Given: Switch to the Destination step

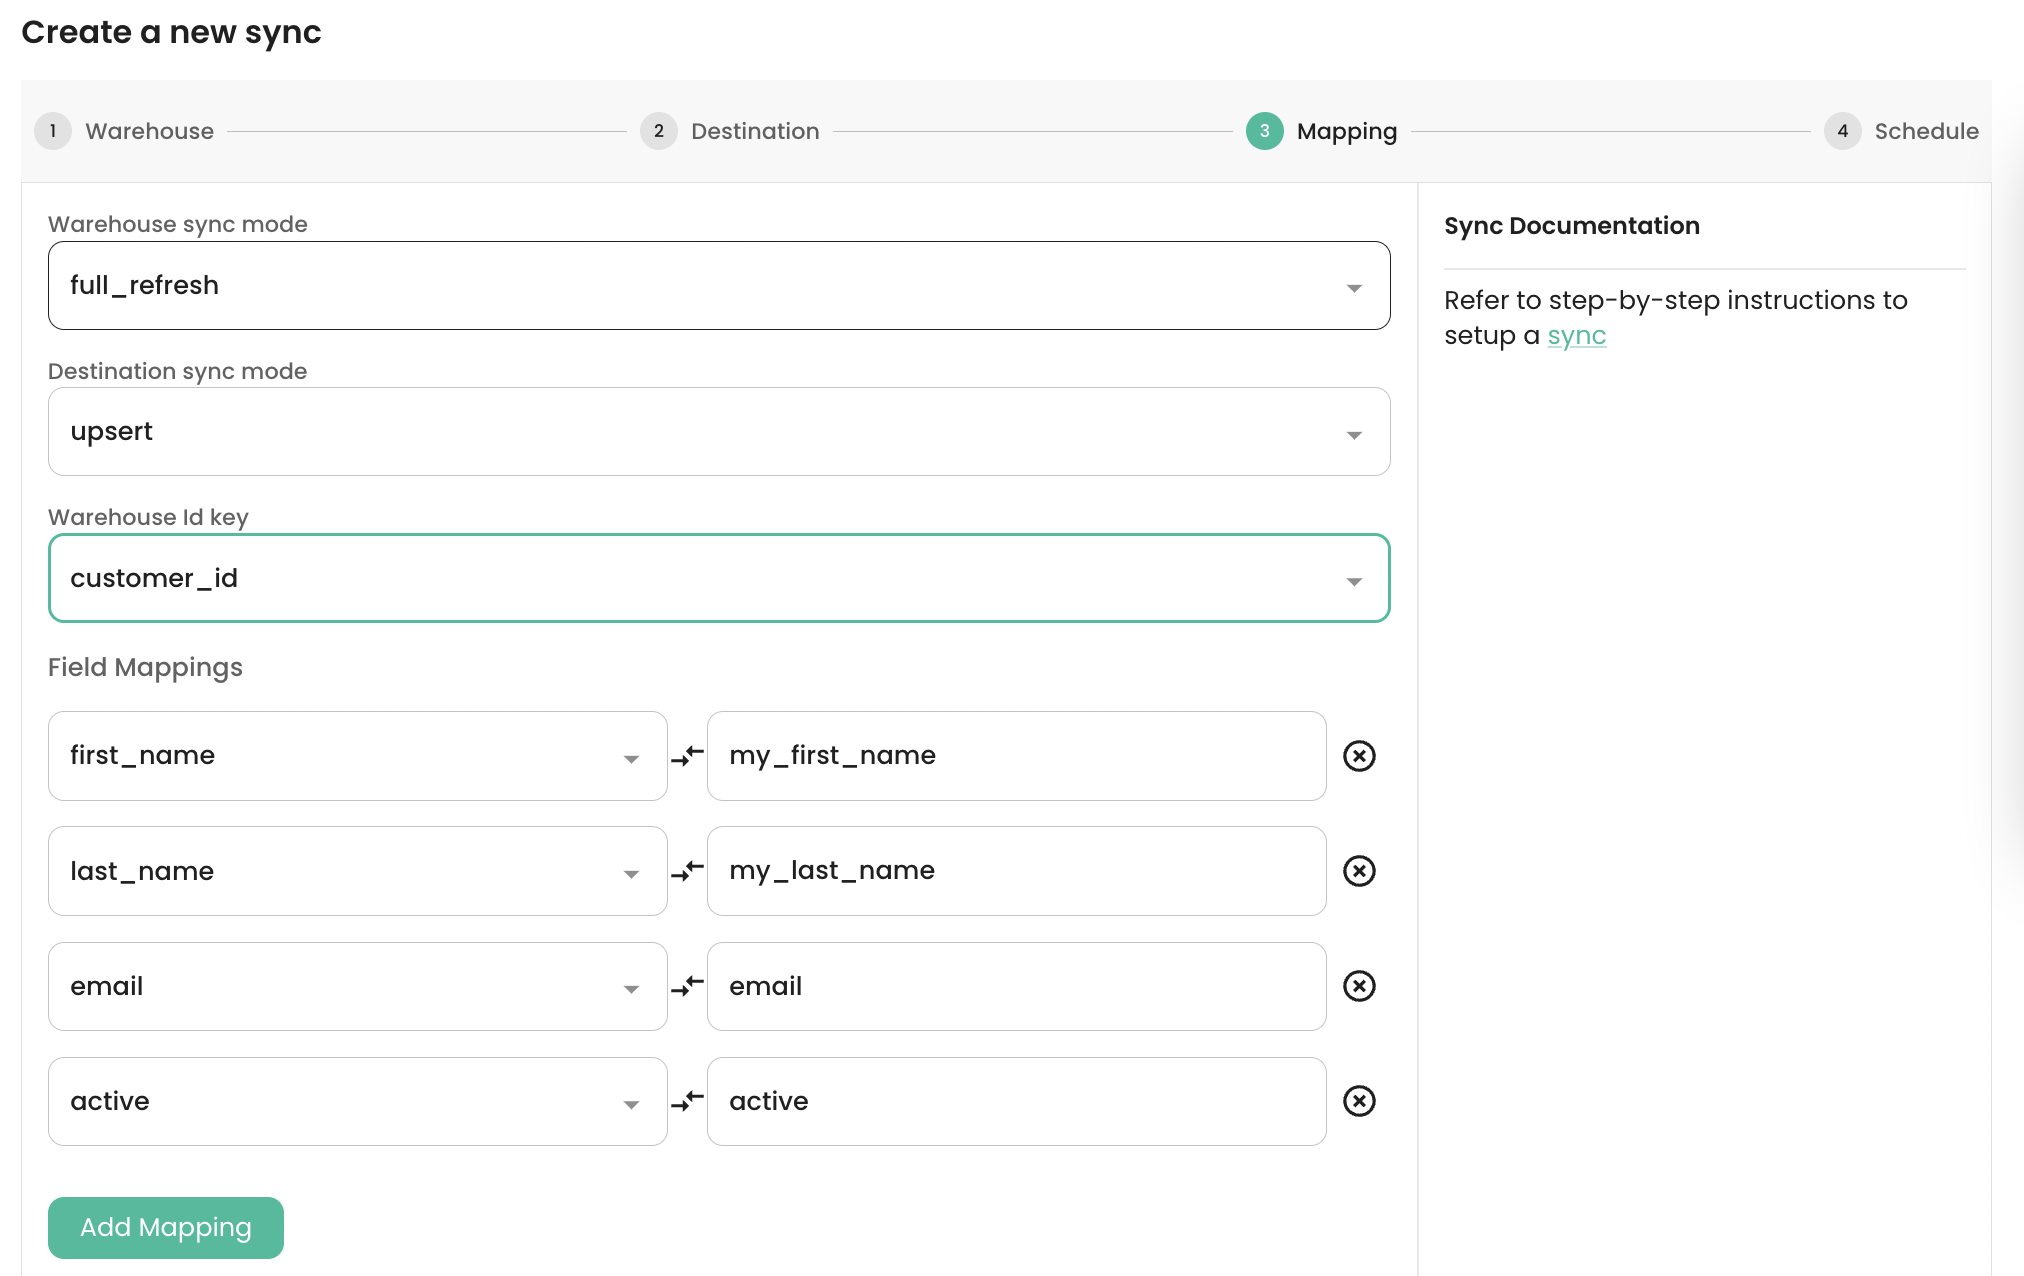Looking at the screenshot, I should (658, 131).
